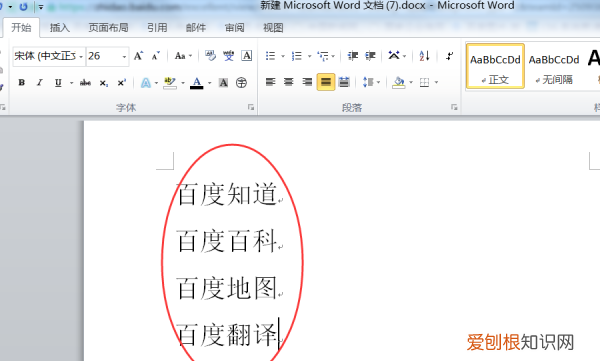Center the paragraph text

(x=289, y=82)
